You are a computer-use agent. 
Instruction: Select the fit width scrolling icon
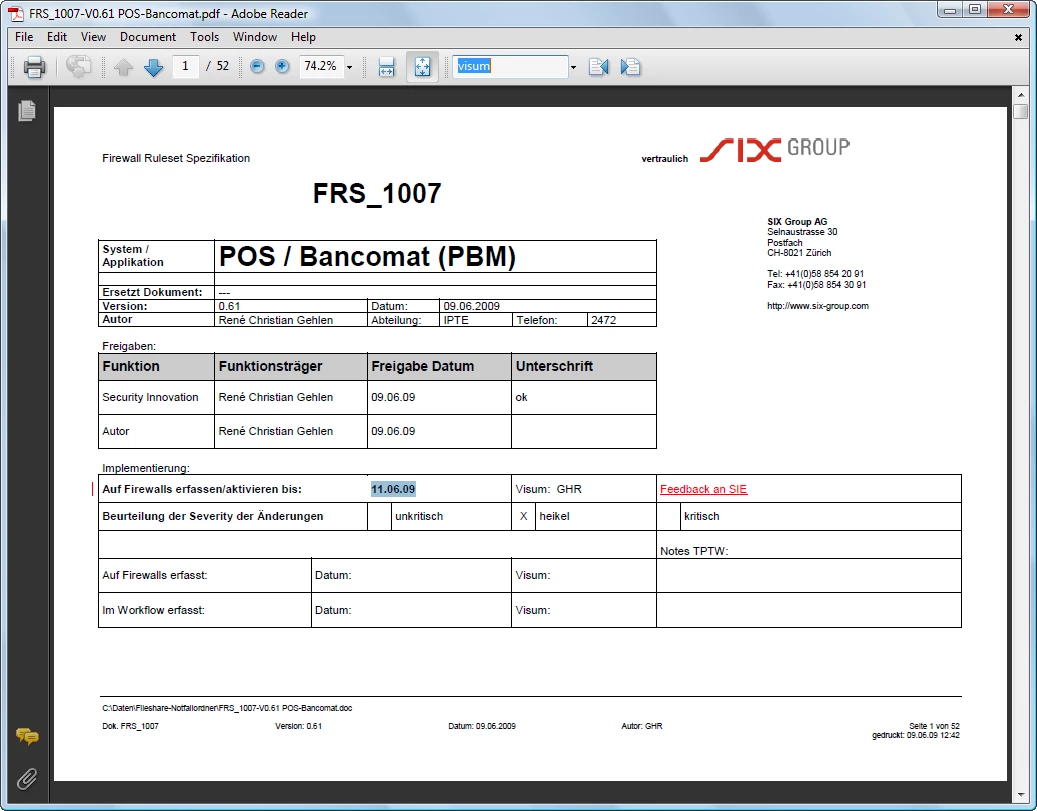coord(386,67)
